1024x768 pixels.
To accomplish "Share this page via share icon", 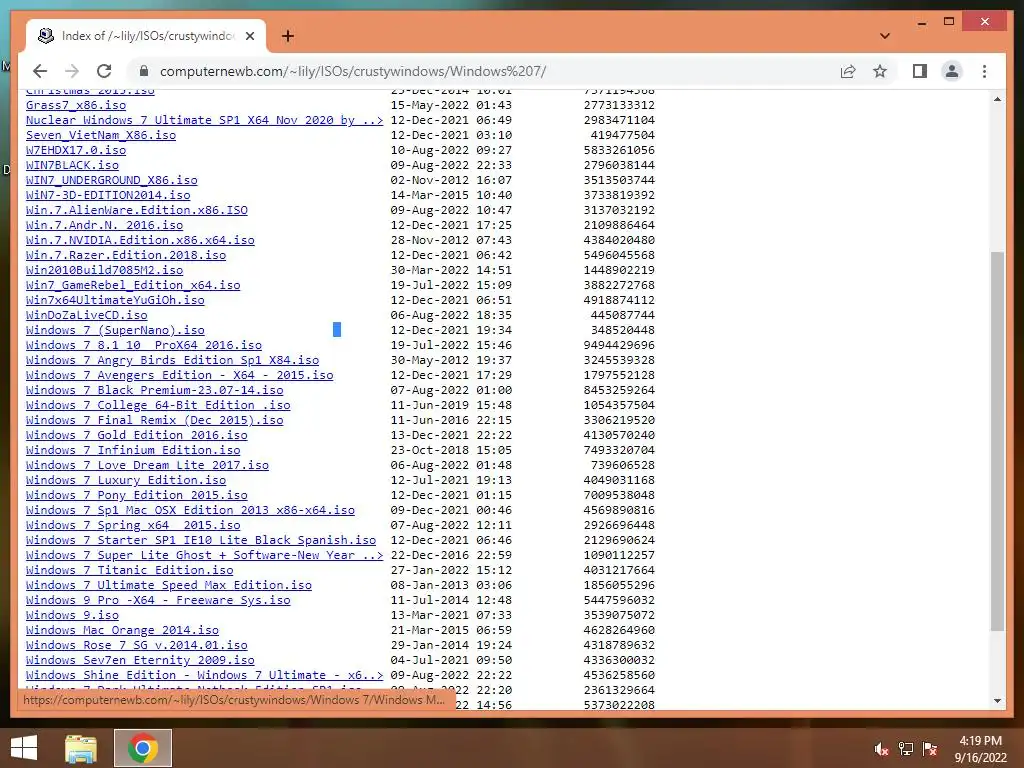I will tap(848, 71).
